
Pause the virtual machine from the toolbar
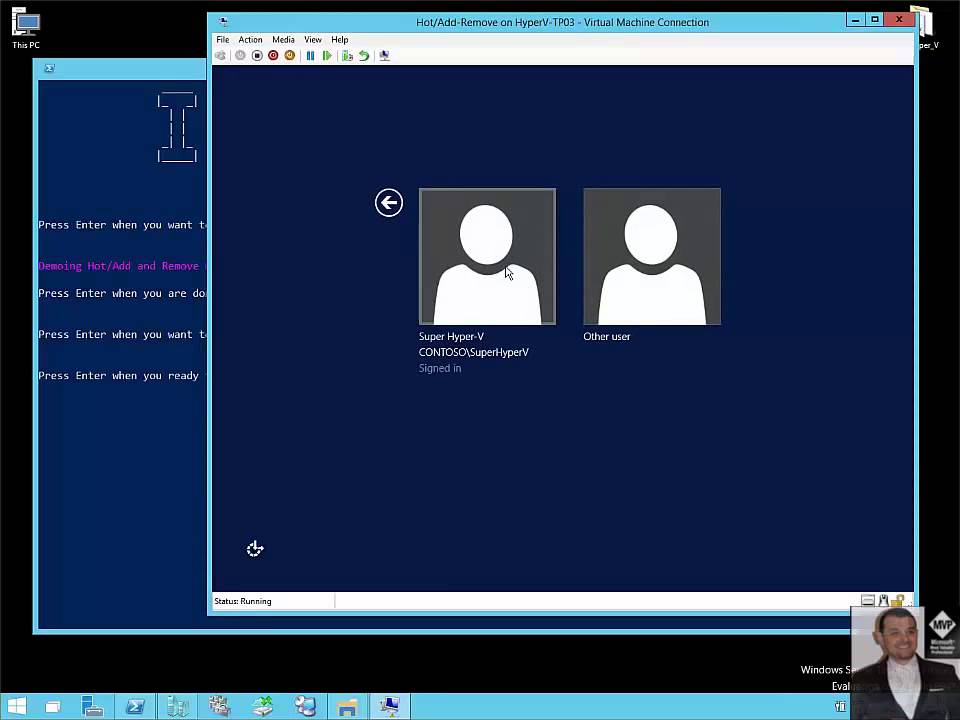310,56
